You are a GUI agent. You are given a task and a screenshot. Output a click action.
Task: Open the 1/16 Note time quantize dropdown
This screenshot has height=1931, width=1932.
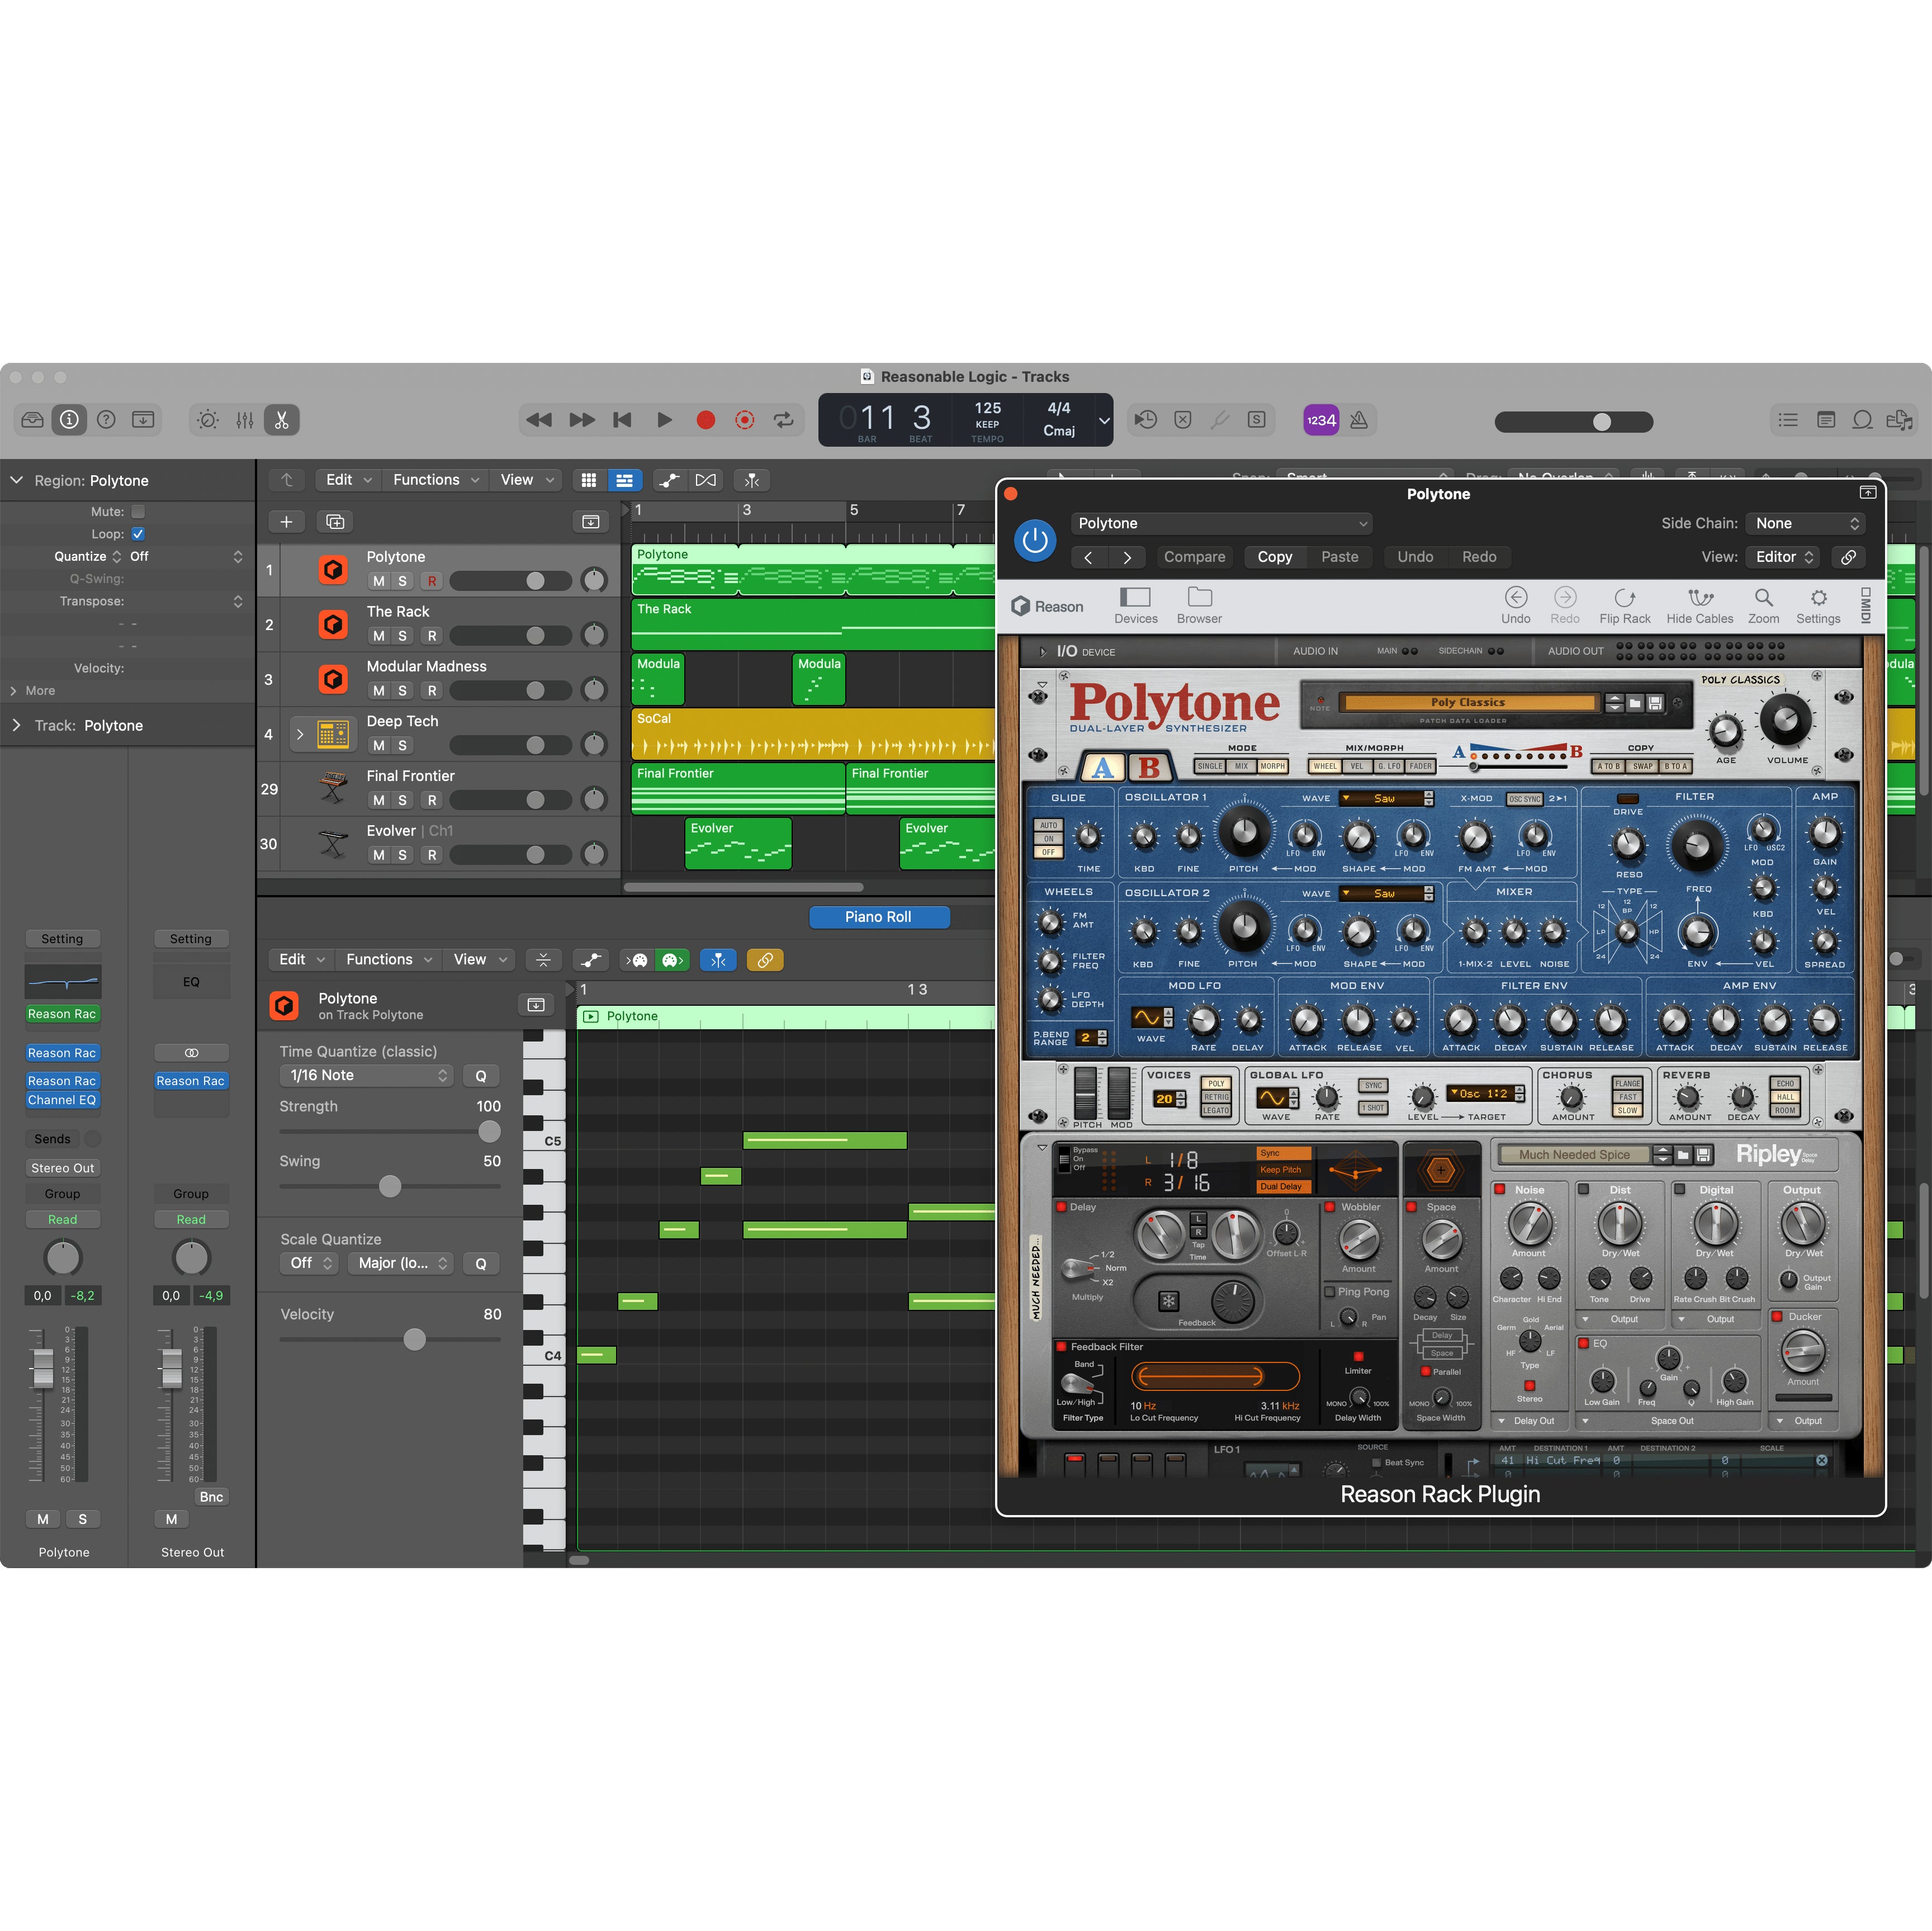(x=366, y=1075)
